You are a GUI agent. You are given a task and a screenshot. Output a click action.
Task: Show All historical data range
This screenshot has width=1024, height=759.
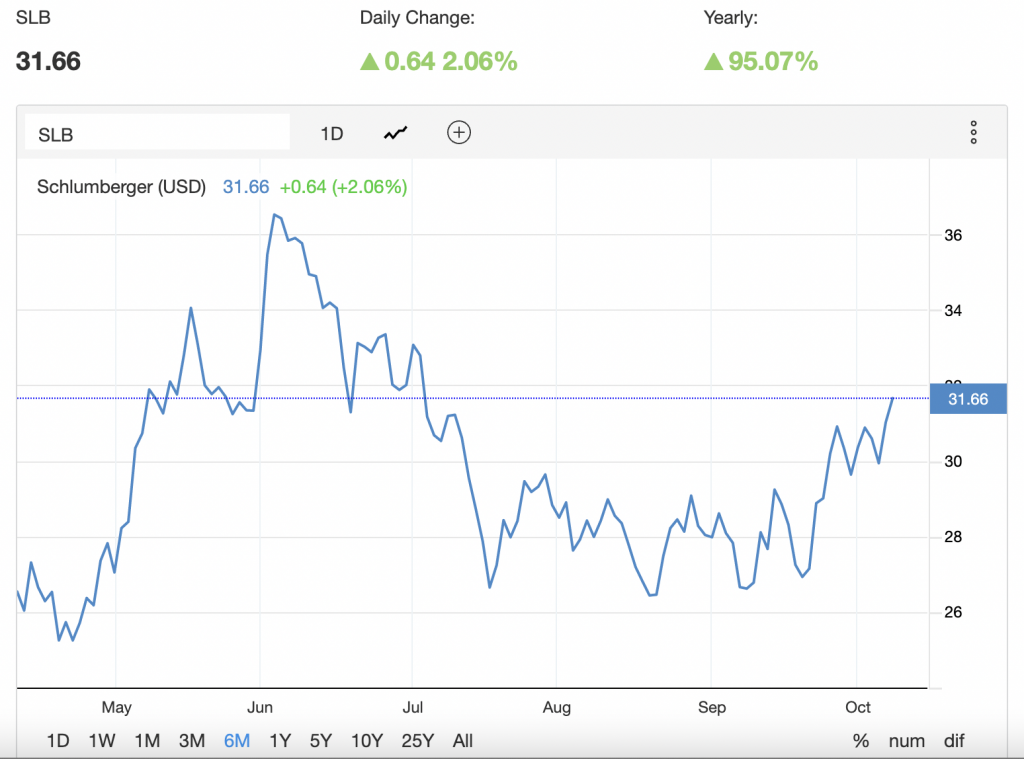point(463,741)
